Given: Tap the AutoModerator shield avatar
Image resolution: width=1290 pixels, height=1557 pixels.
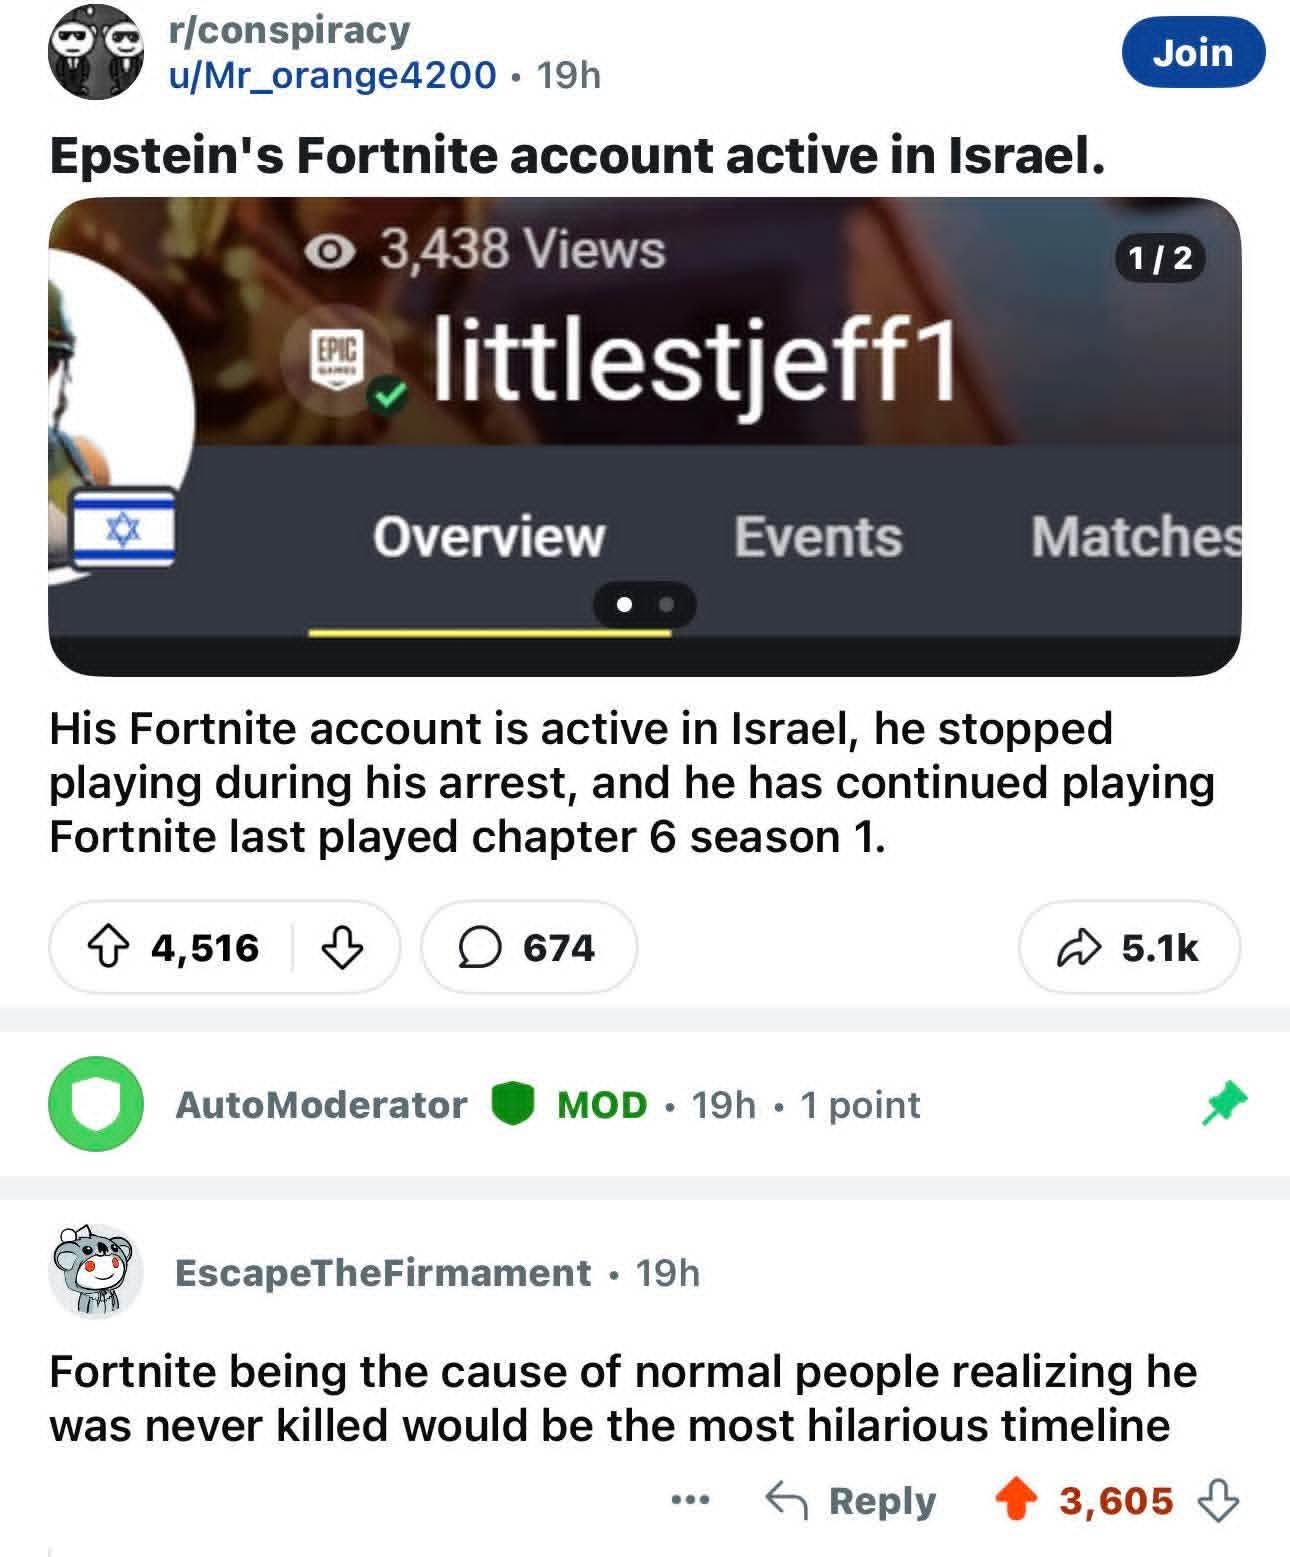Looking at the screenshot, I should click(x=96, y=1104).
